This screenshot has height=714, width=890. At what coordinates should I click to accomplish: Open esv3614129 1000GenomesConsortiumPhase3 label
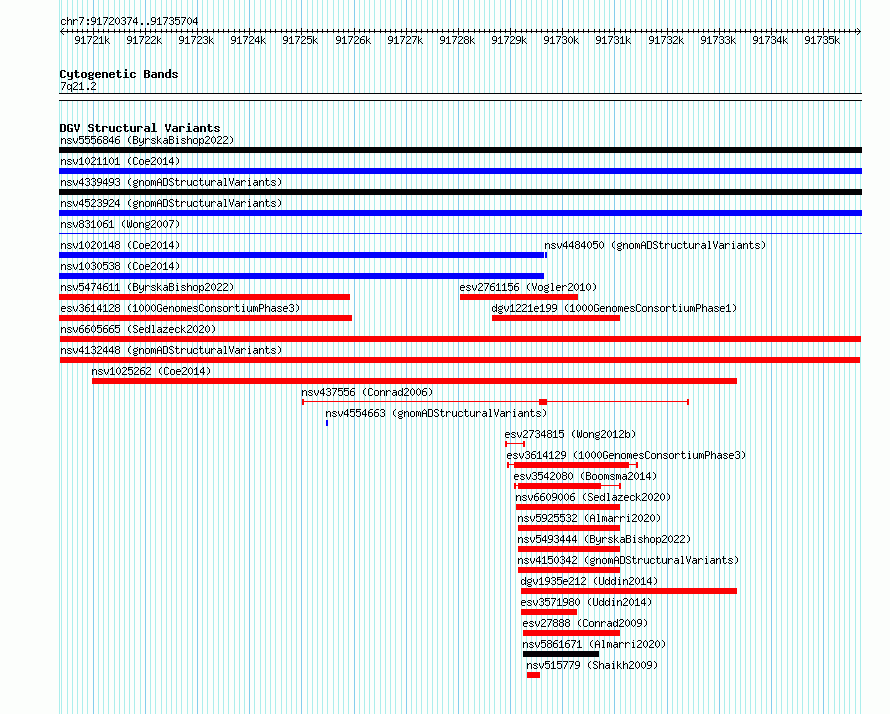626,455
